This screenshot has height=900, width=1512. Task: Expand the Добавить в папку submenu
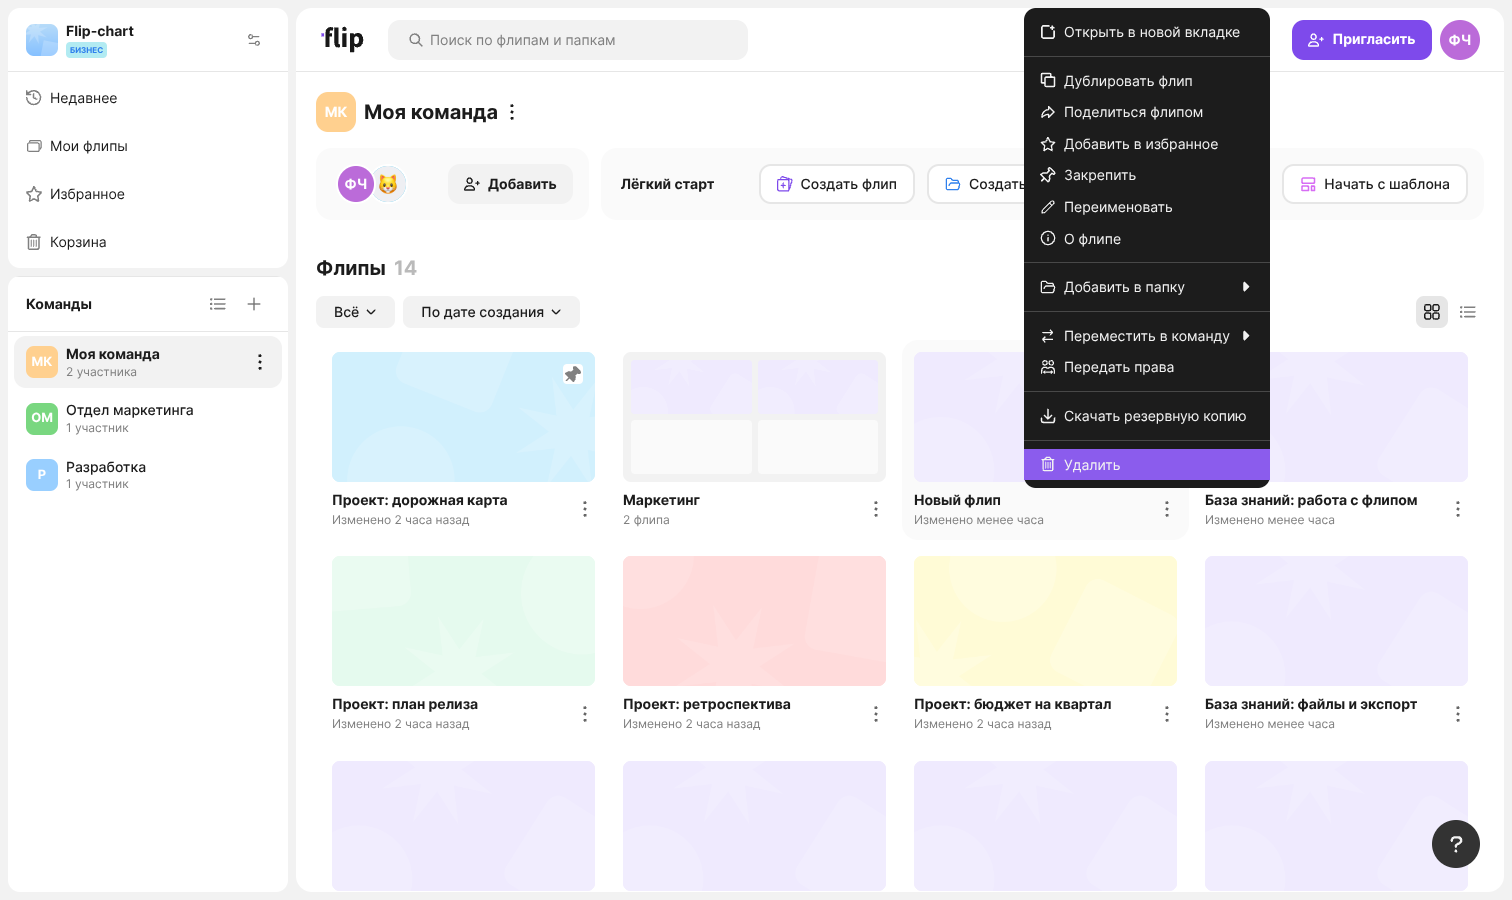(1147, 287)
